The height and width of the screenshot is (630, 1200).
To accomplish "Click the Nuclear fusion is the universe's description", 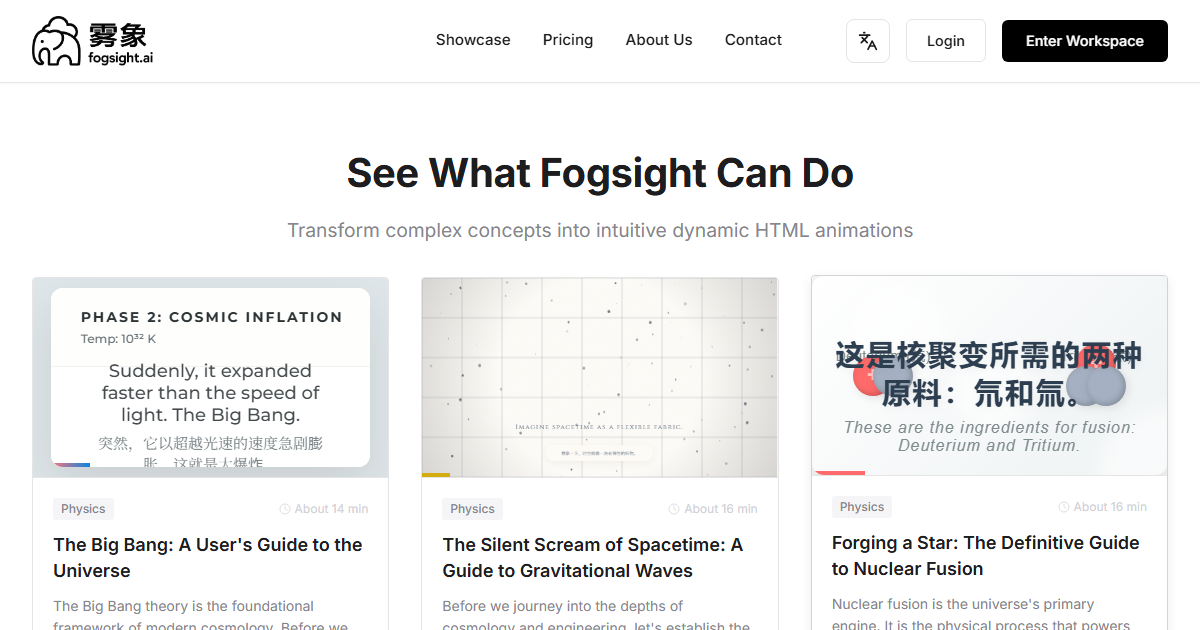I will [x=981, y=614].
